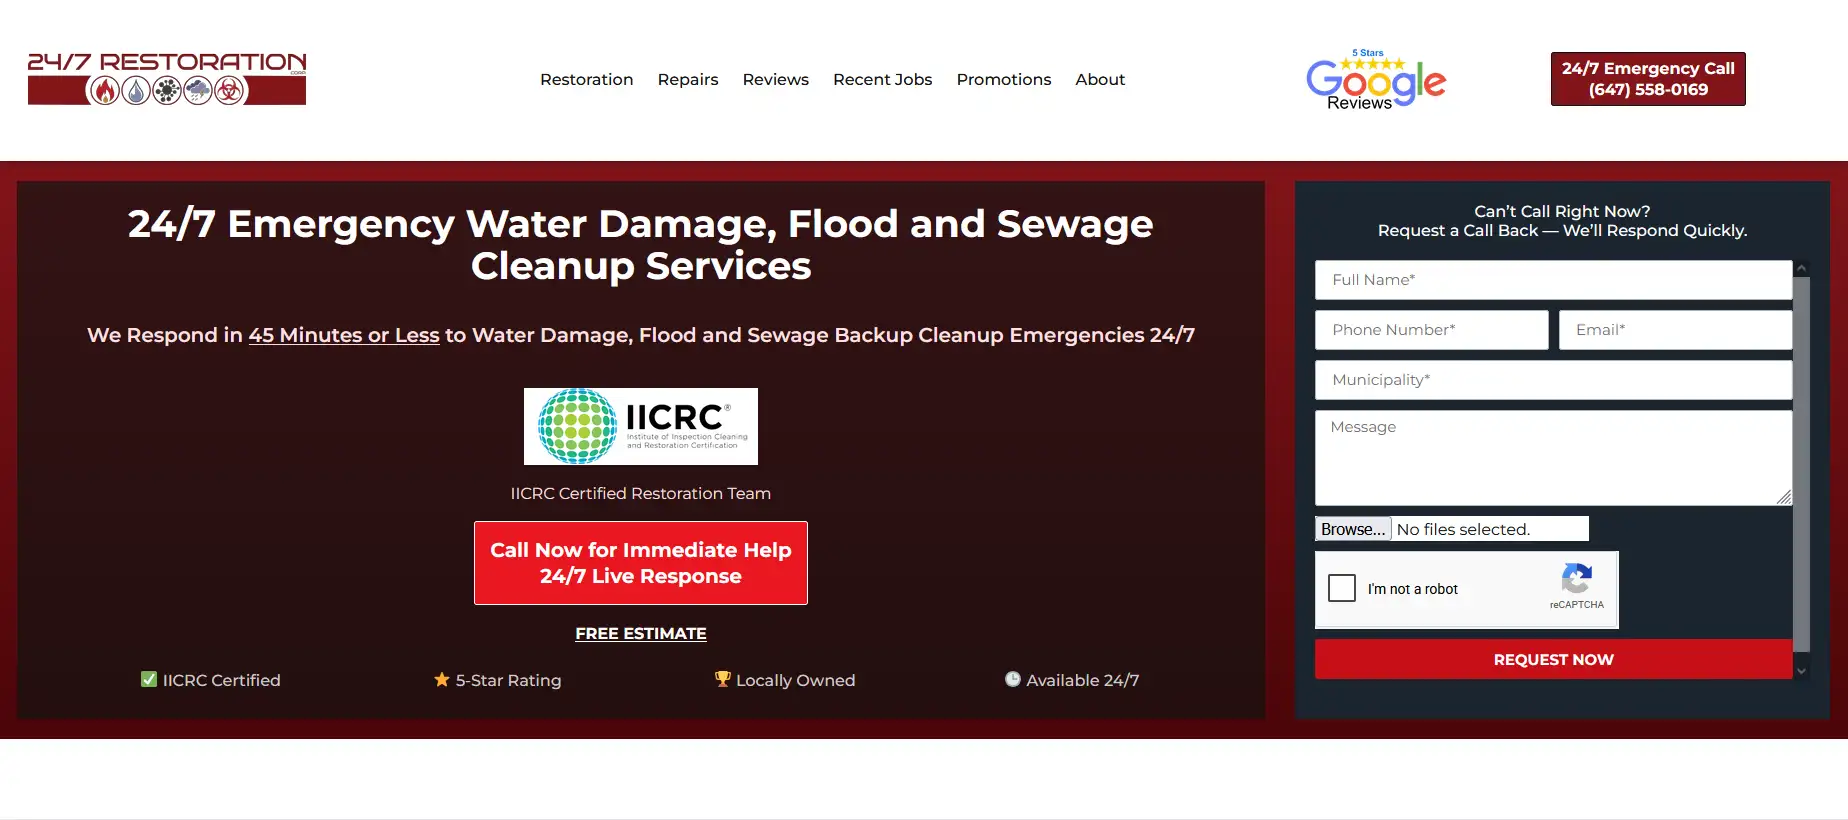Screen dimensions: 1848x820
Task: Click the 24/7 Emergency Call button
Action: click(x=1648, y=79)
